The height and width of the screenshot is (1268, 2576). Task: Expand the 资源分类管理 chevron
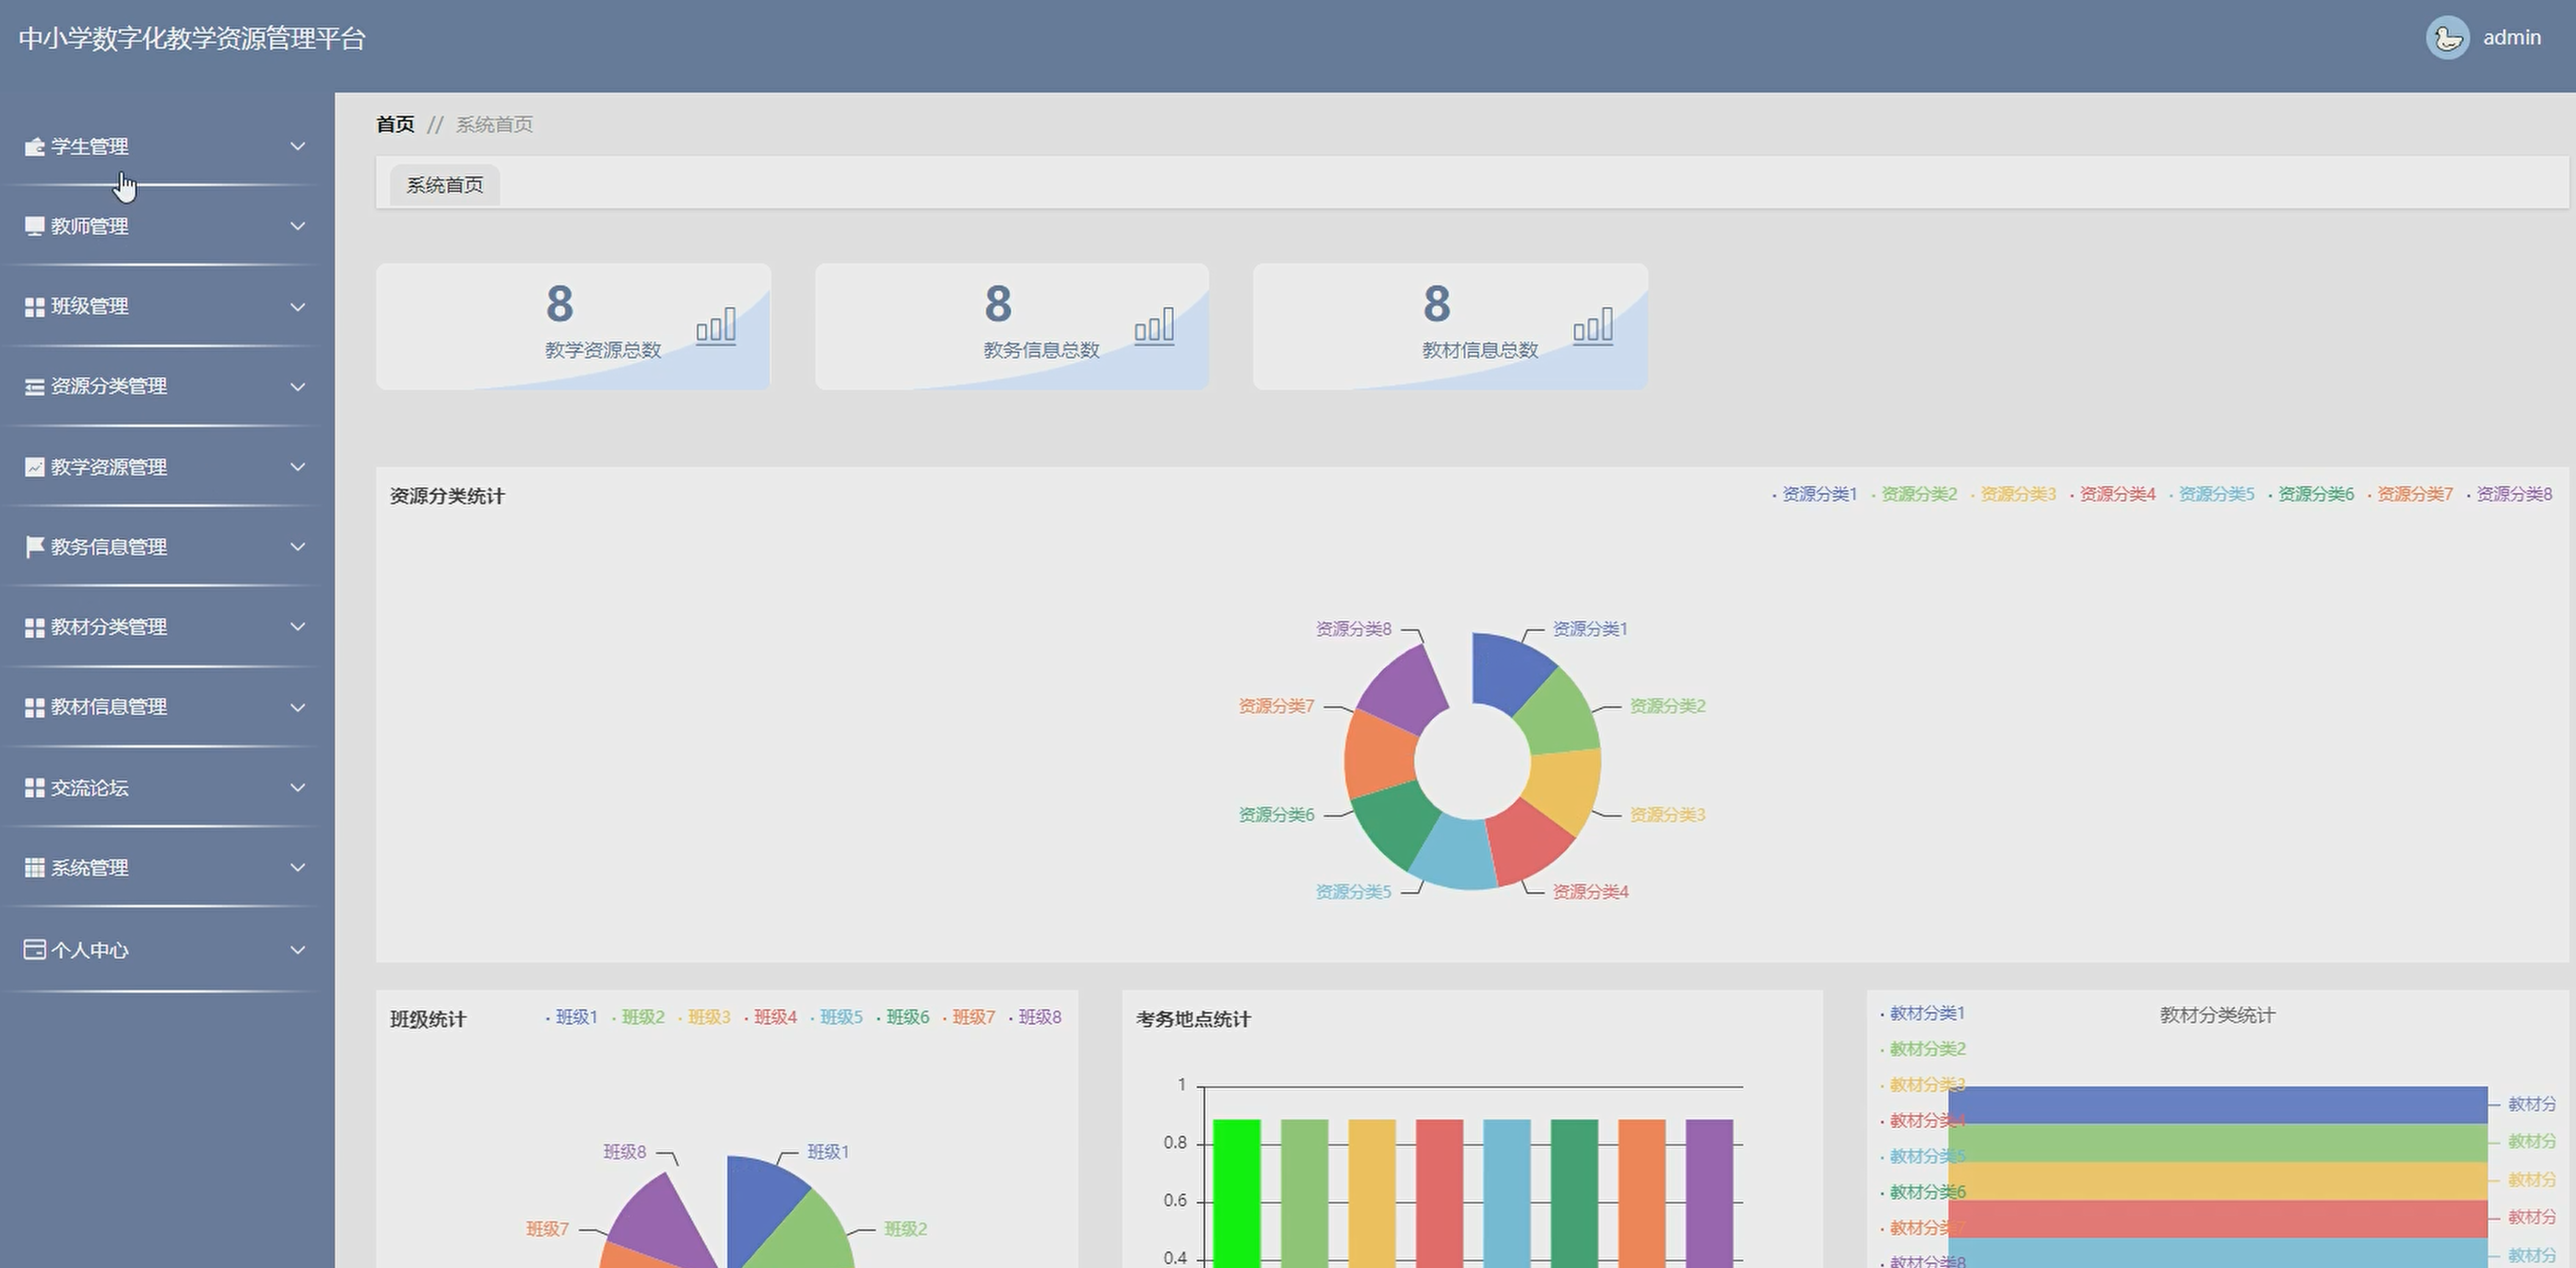(297, 387)
